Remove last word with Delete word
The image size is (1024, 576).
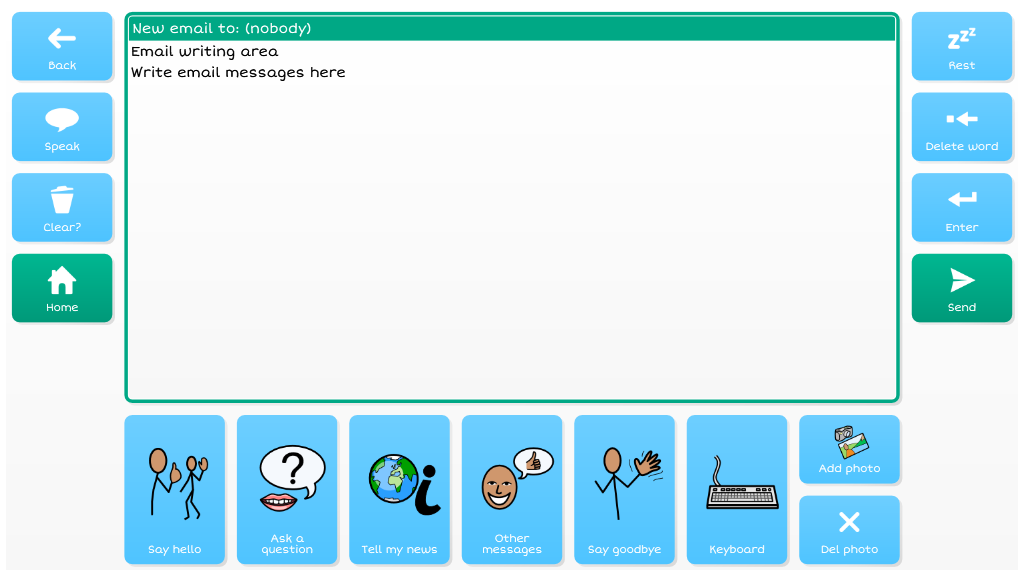[961, 127]
